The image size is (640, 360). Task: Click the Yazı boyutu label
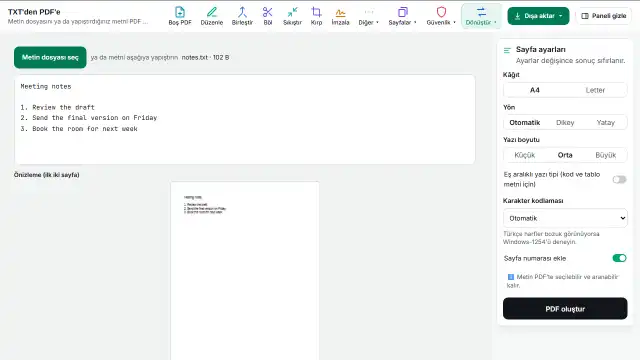click(x=521, y=140)
